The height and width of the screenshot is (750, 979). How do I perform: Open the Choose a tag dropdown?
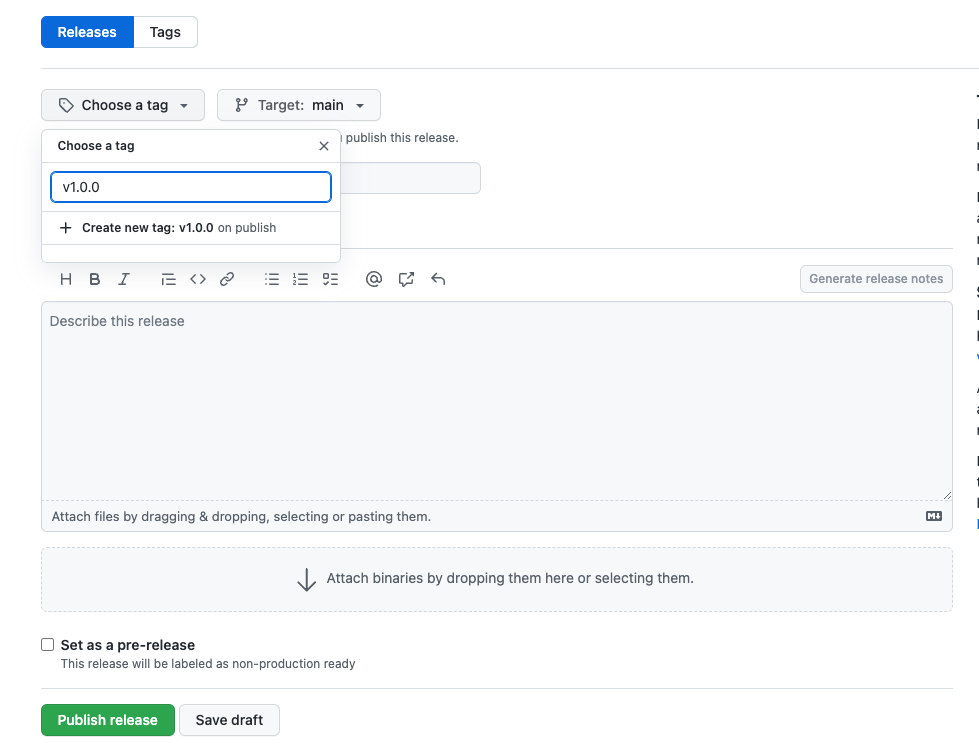pyautogui.click(x=123, y=105)
